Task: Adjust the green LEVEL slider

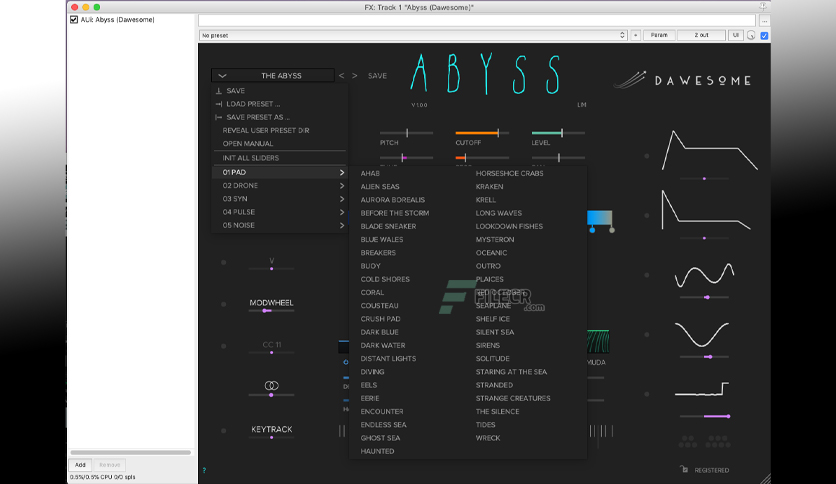Action: 558,133
